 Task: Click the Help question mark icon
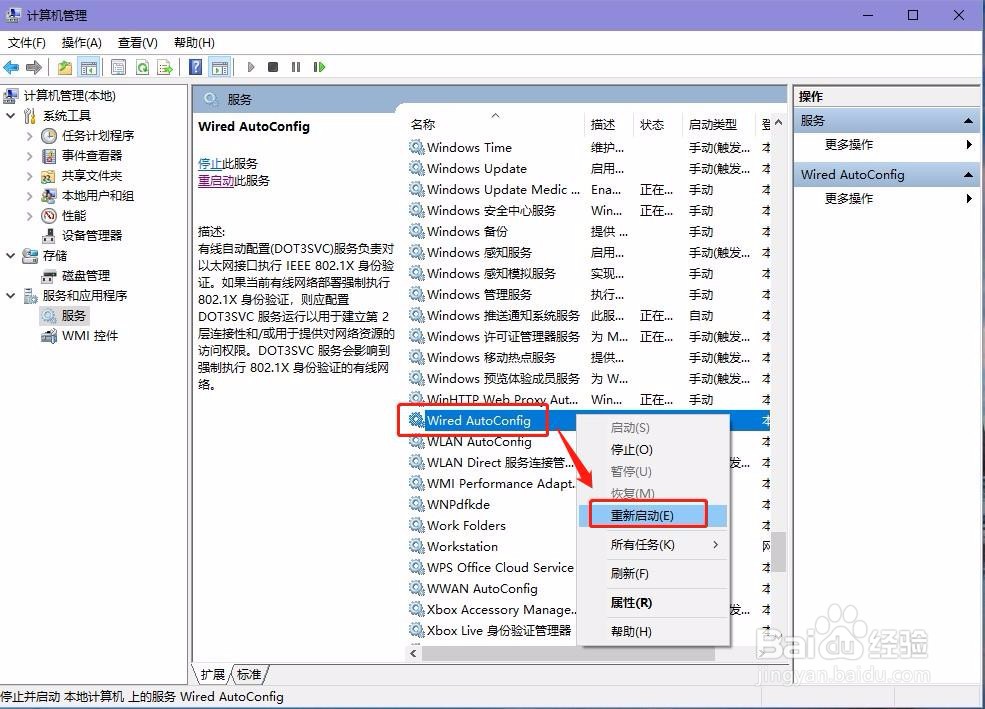[x=195, y=67]
